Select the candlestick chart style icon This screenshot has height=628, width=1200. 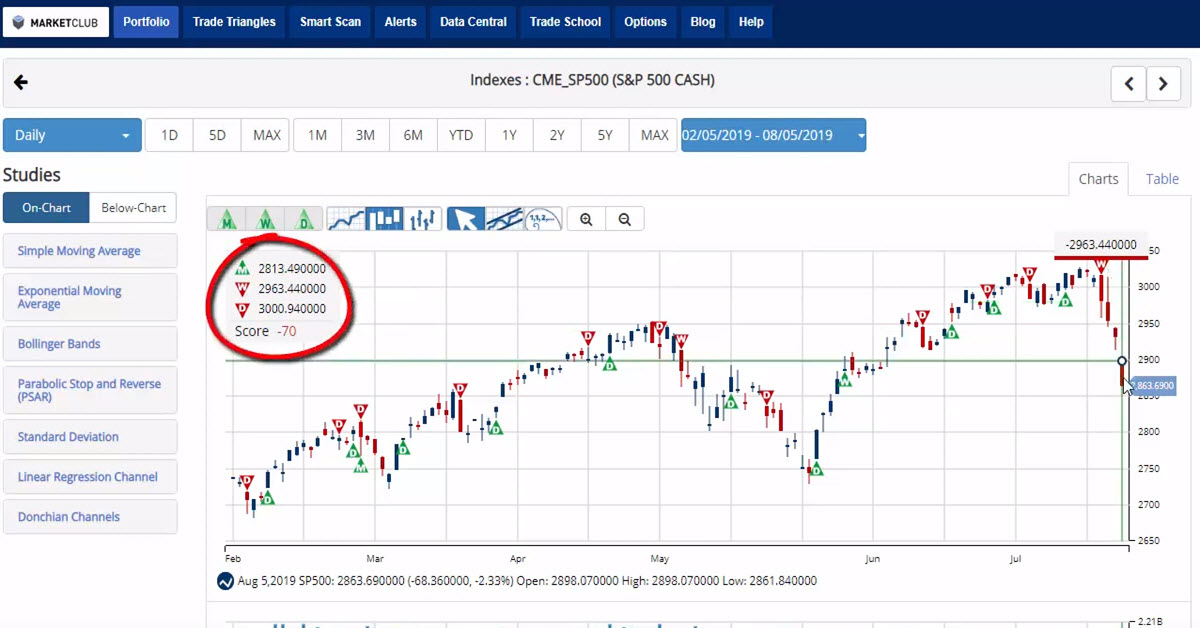pos(384,218)
